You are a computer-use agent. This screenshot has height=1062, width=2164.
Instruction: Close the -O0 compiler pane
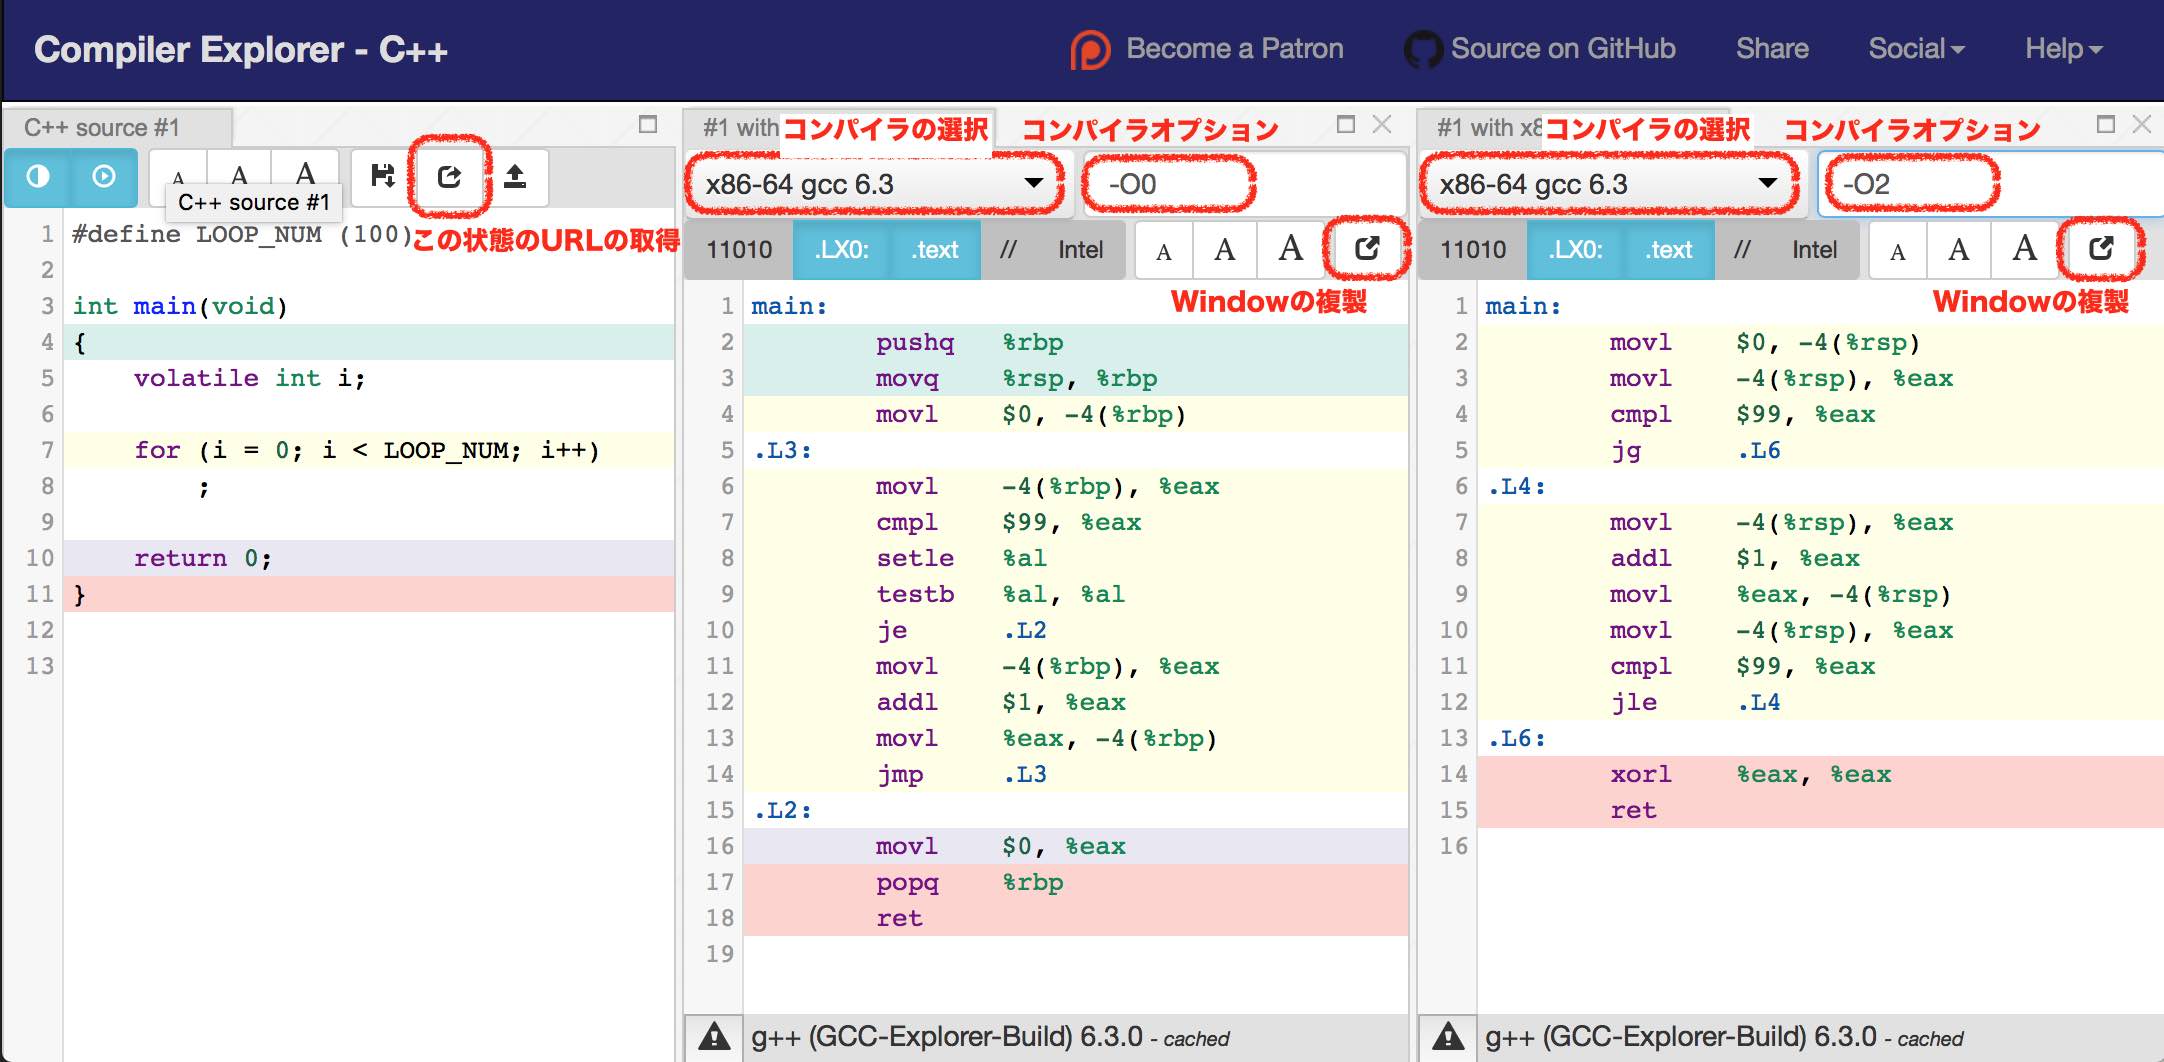tap(1382, 124)
